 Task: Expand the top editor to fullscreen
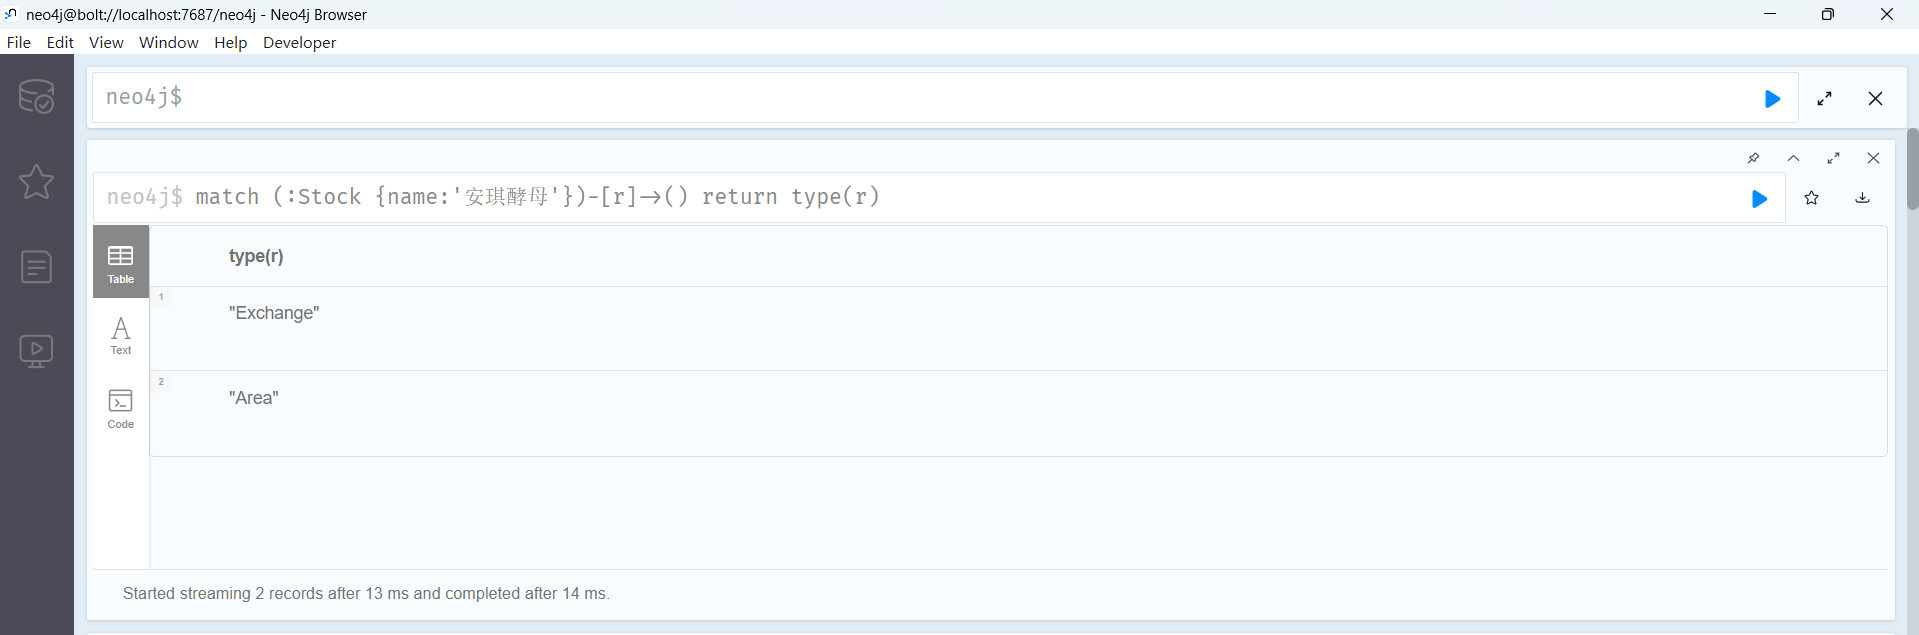tap(1824, 99)
